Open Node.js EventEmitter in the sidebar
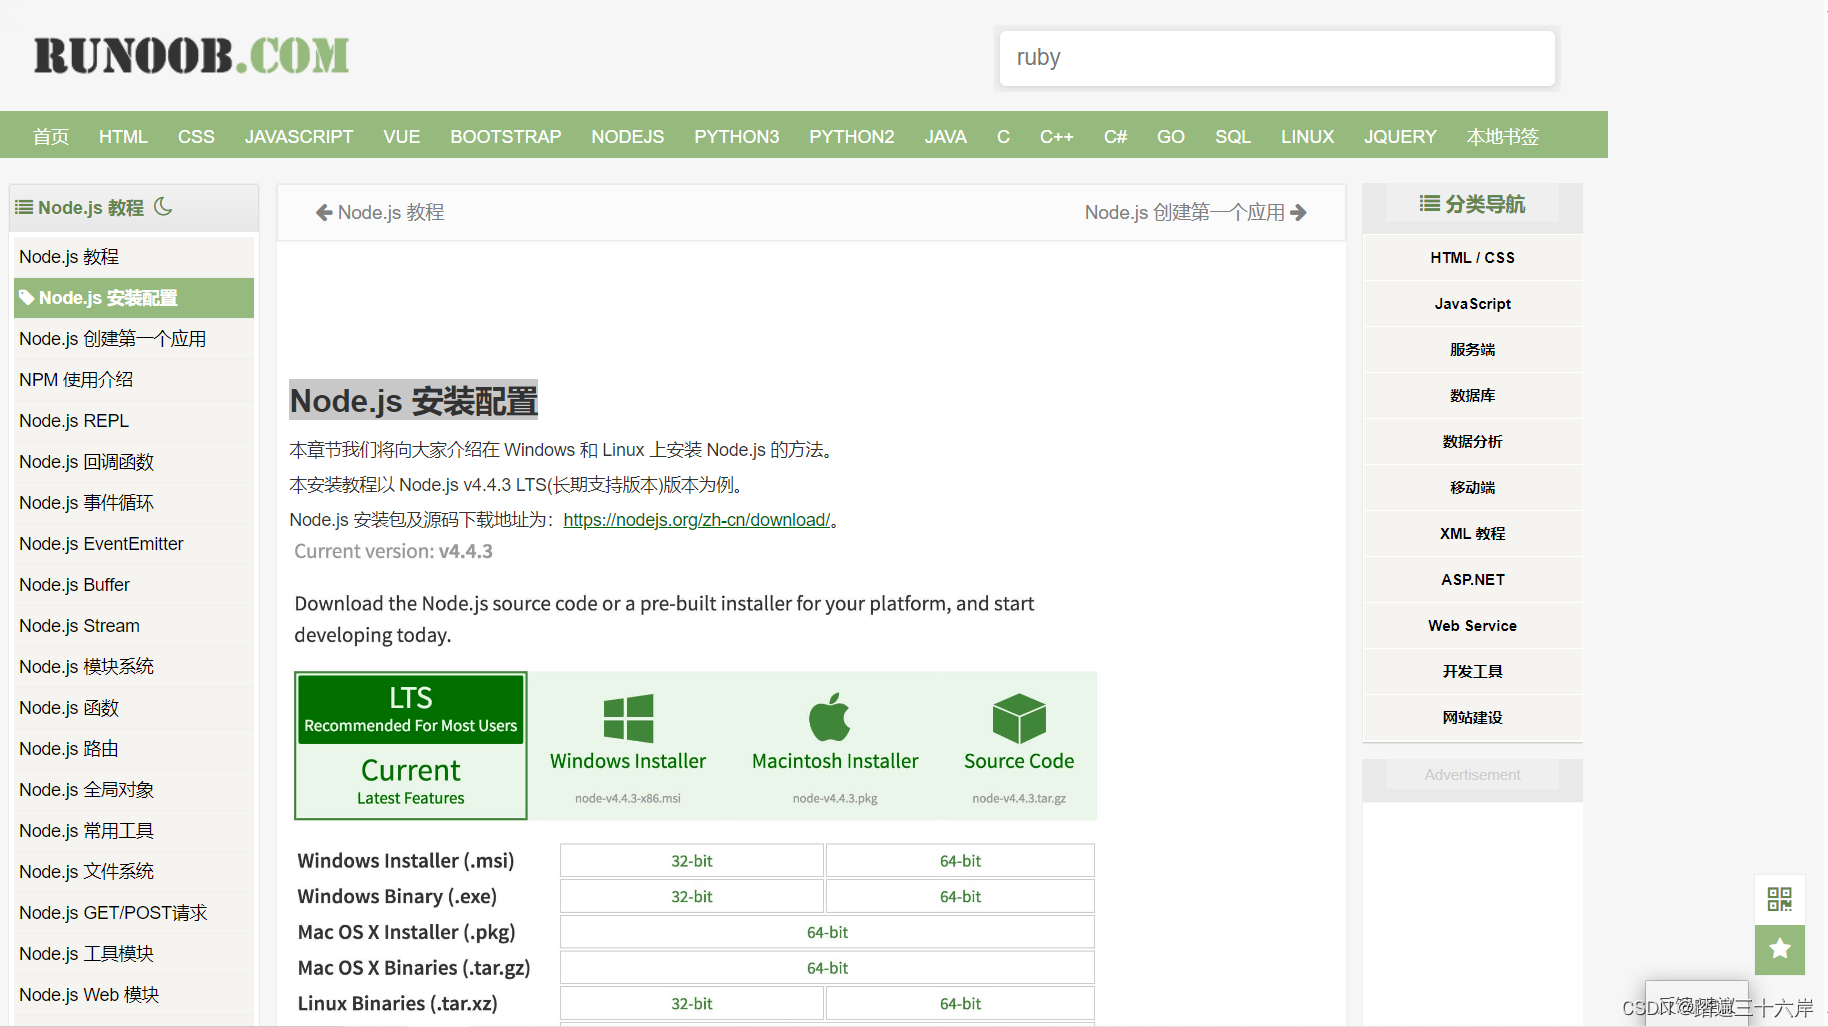The height and width of the screenshot is (1027, 1828). 134,544
